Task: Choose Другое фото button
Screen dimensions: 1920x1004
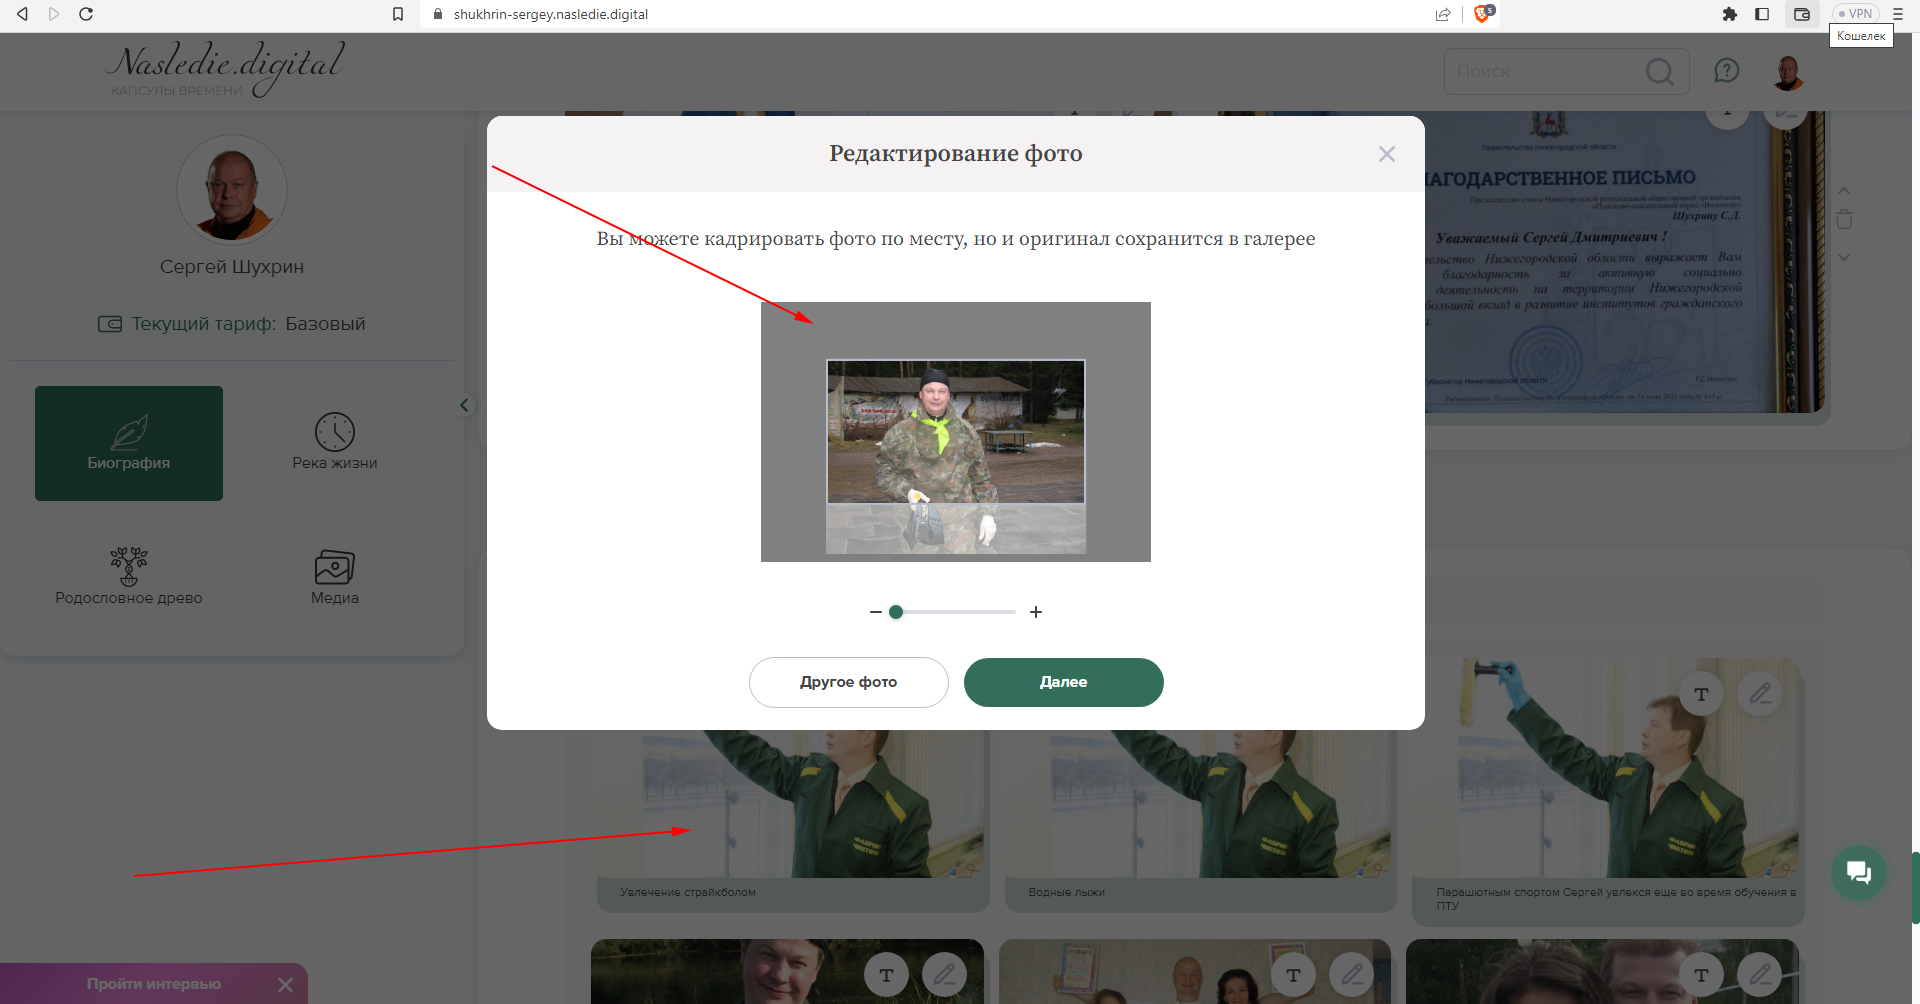Action: (x=848, y=682)
